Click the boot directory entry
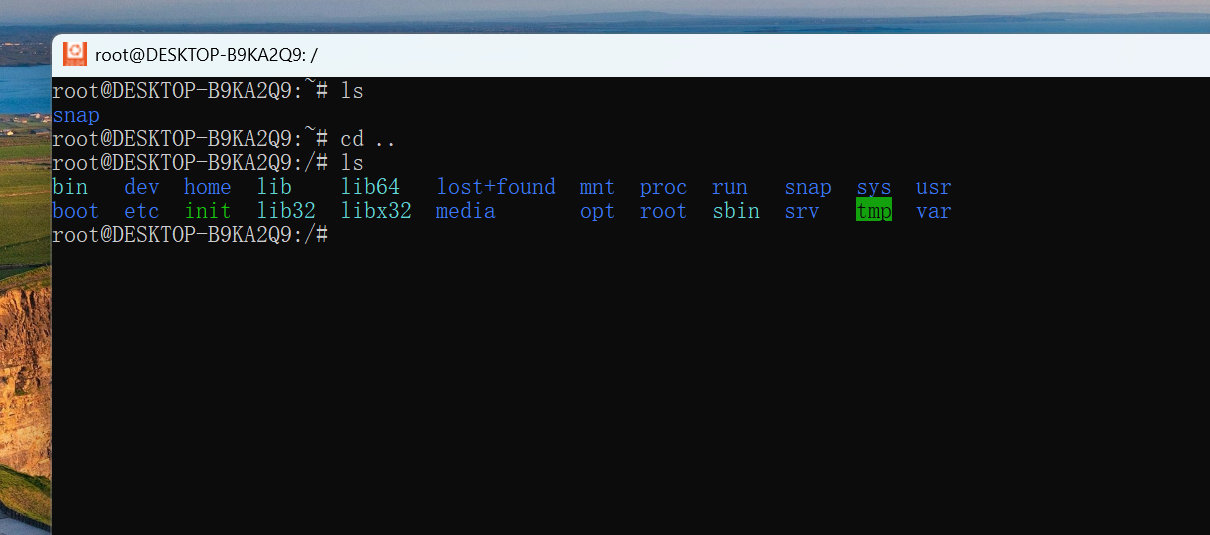Image resolution: width=1210 pixels, height=535 pixels. click(76, 211)
